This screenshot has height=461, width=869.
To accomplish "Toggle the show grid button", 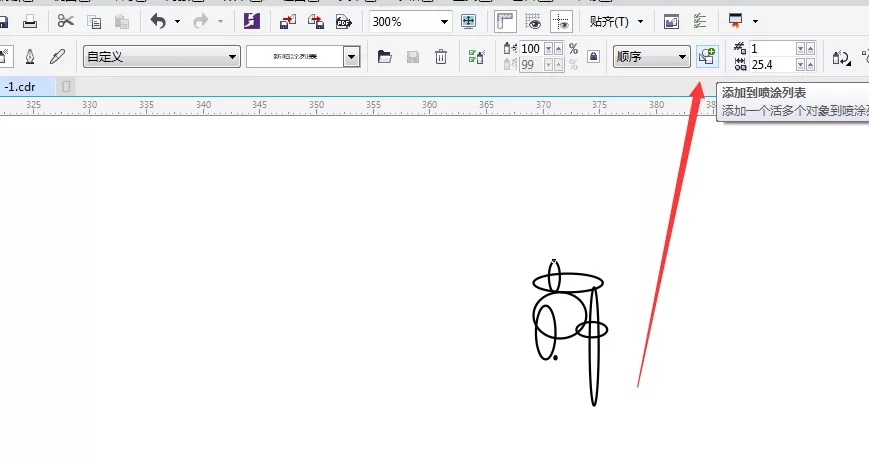I will tap(533, 22).
